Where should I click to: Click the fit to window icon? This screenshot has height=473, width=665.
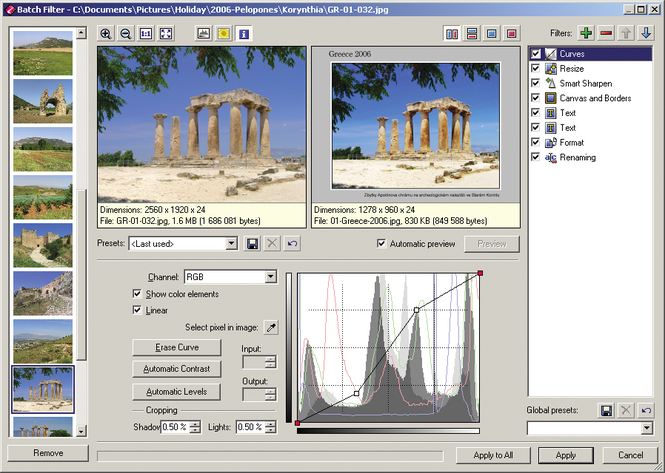165,33
